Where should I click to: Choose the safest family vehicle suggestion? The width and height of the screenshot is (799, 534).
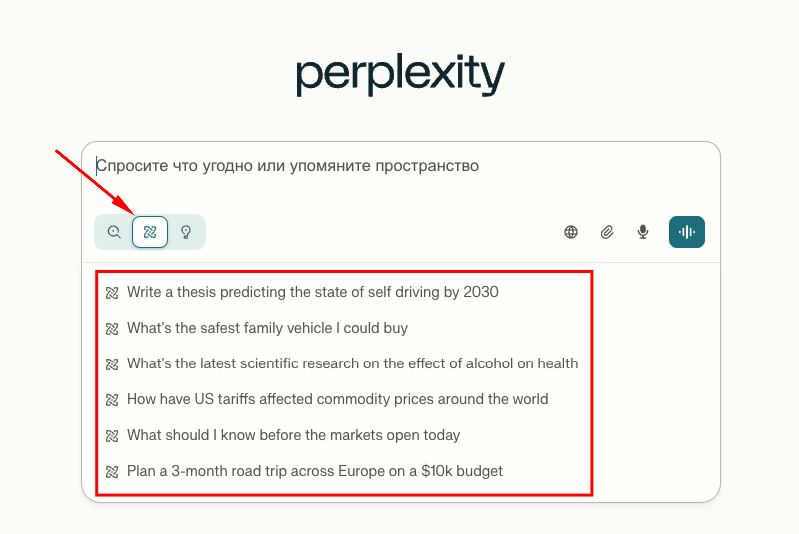tap(267, 328)
